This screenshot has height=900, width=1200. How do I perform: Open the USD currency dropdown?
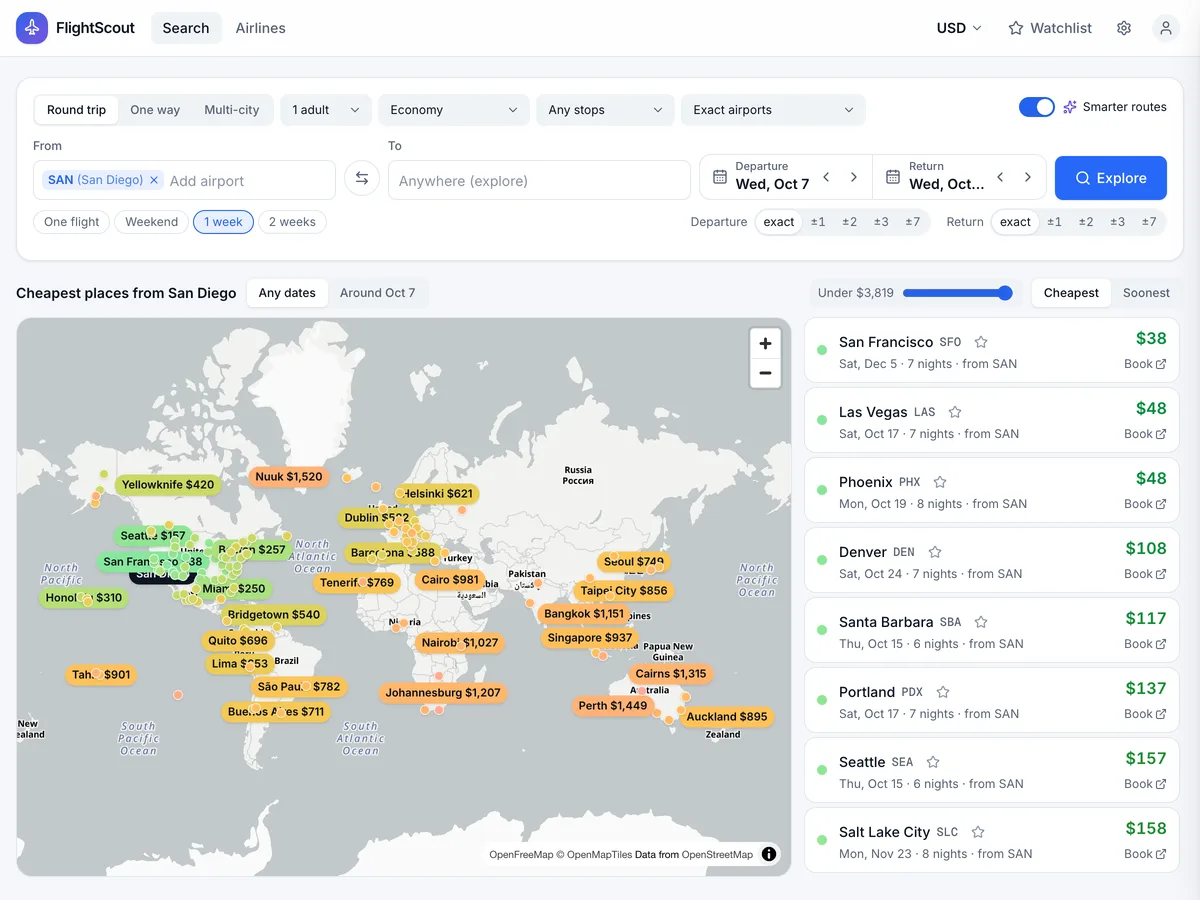pyautogui.click(x=959, y=28)
